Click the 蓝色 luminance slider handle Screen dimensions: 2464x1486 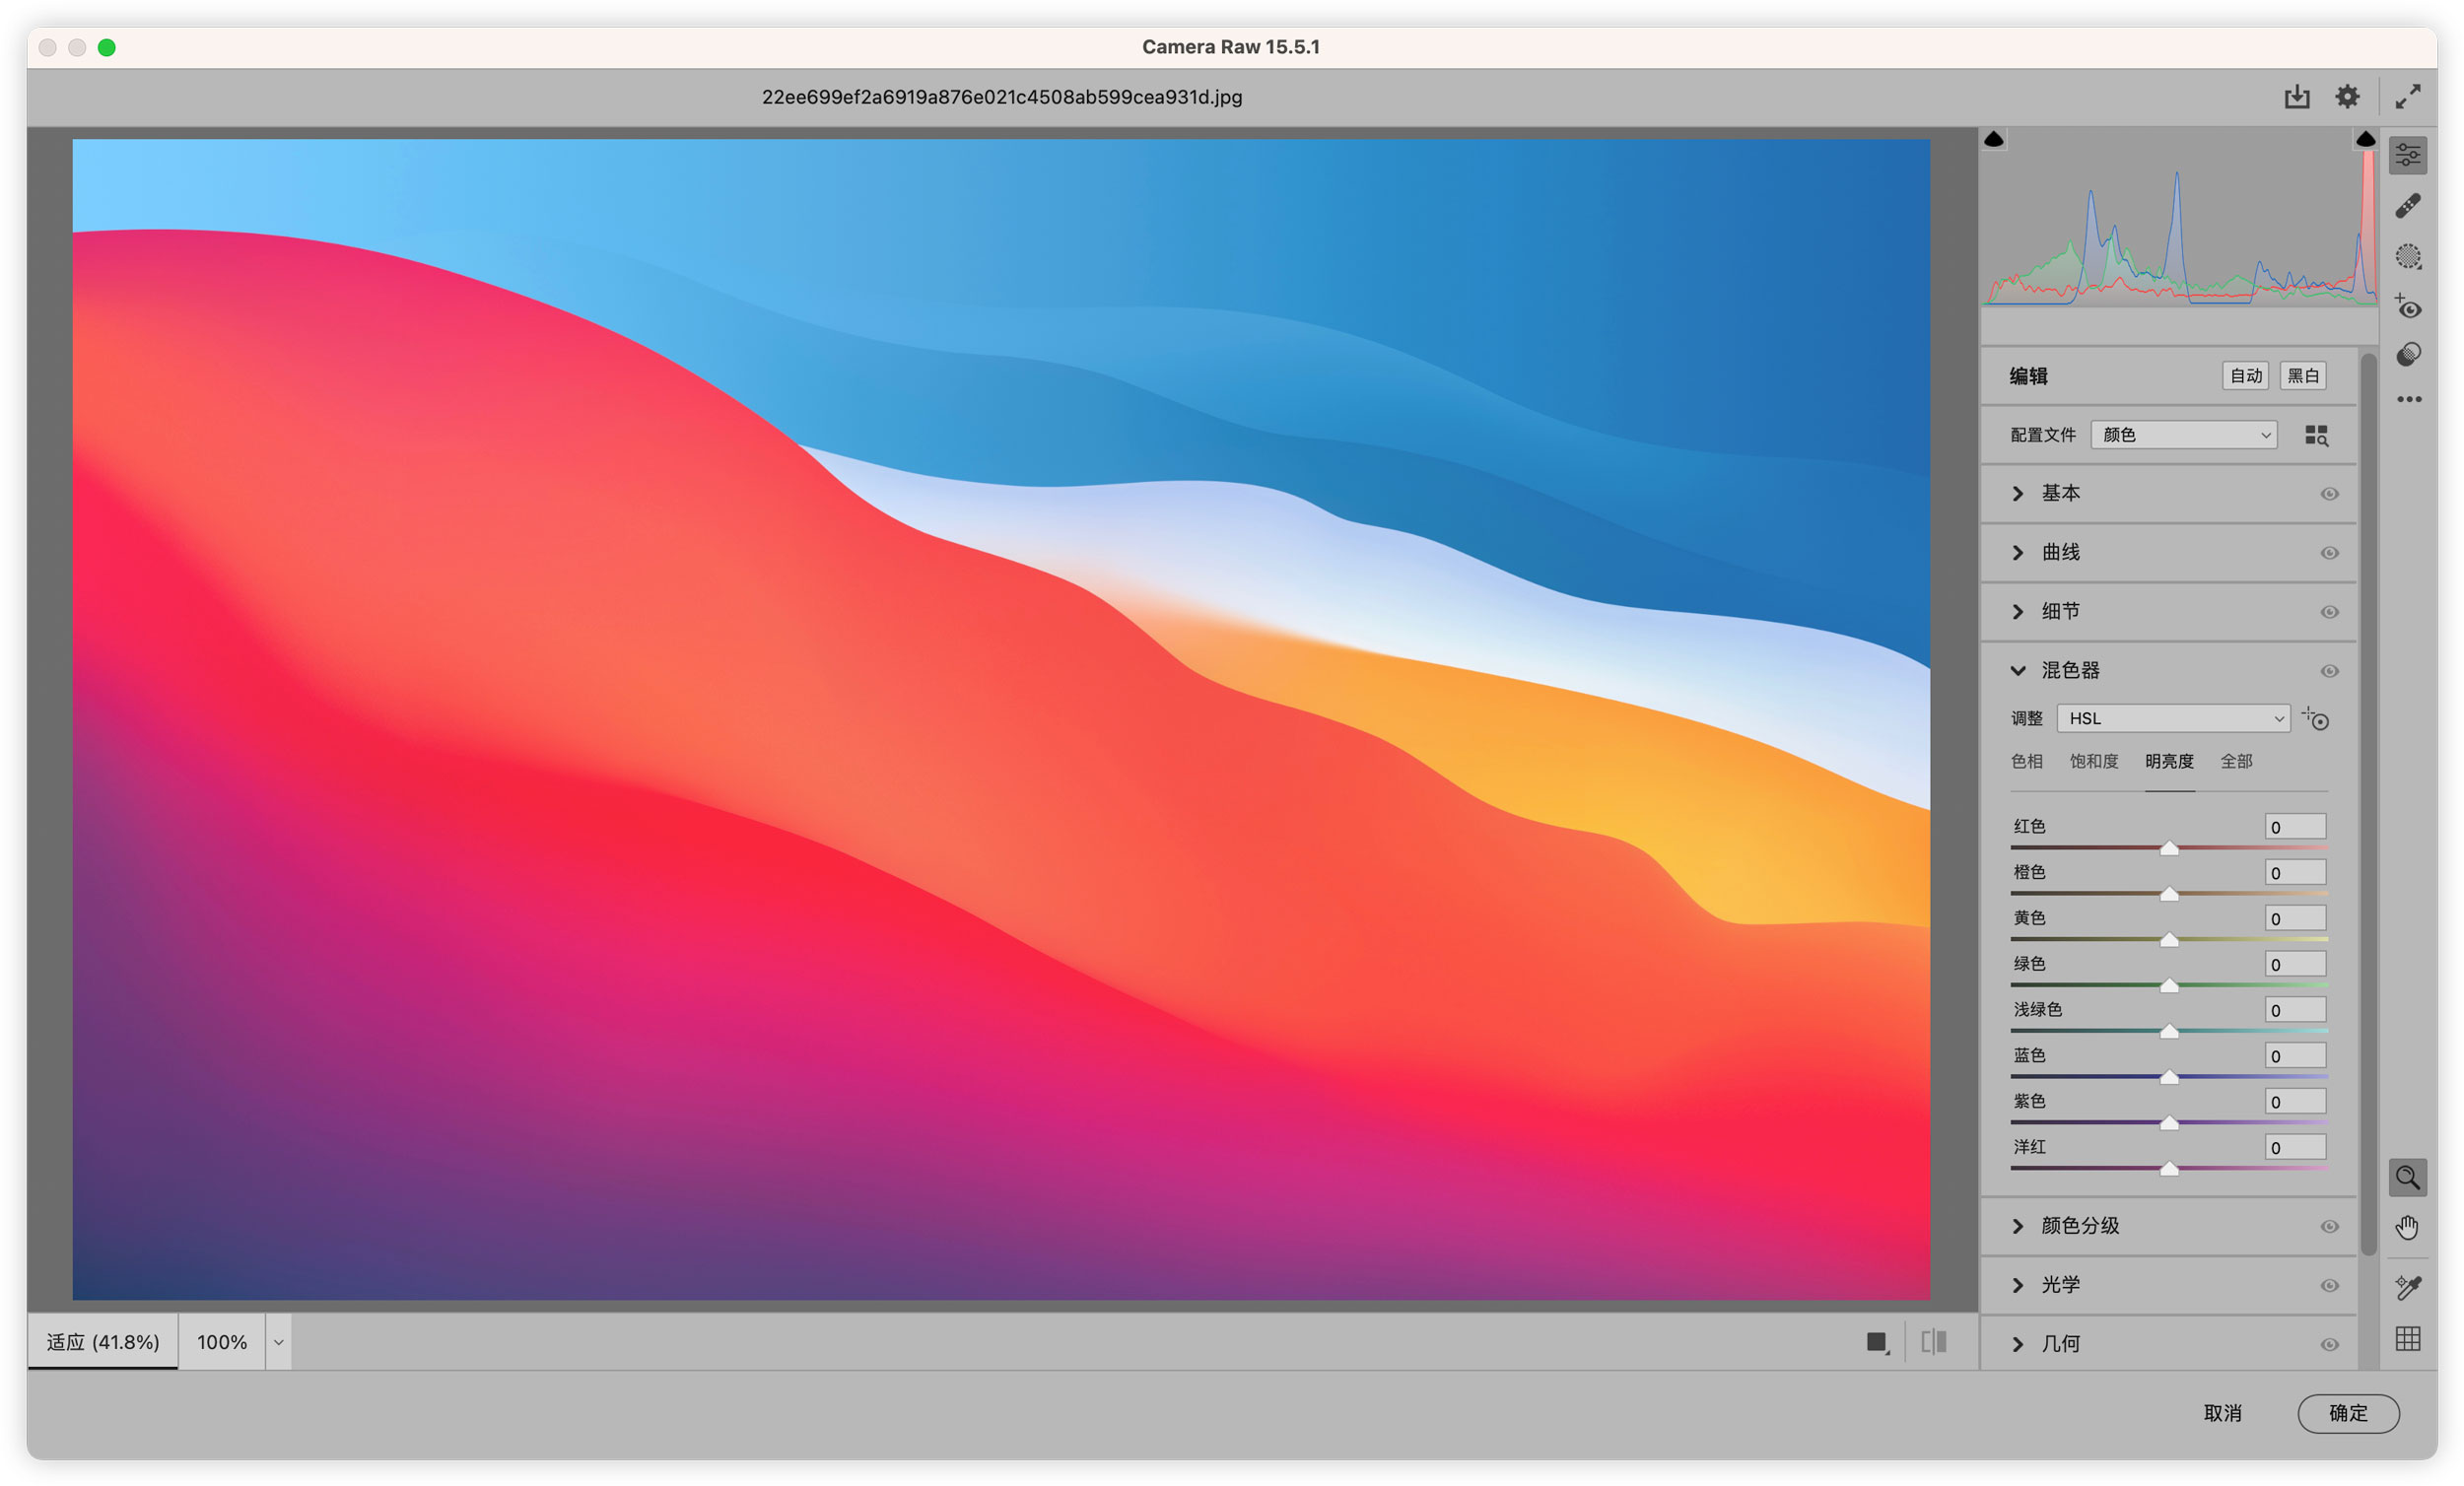point(2168,1077)
